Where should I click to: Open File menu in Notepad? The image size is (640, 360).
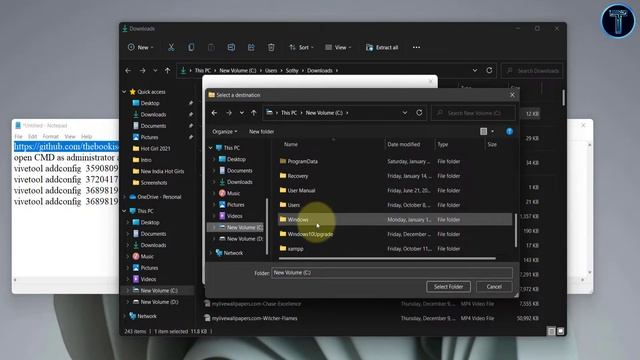pyautogui.click(x=18, y=136)
